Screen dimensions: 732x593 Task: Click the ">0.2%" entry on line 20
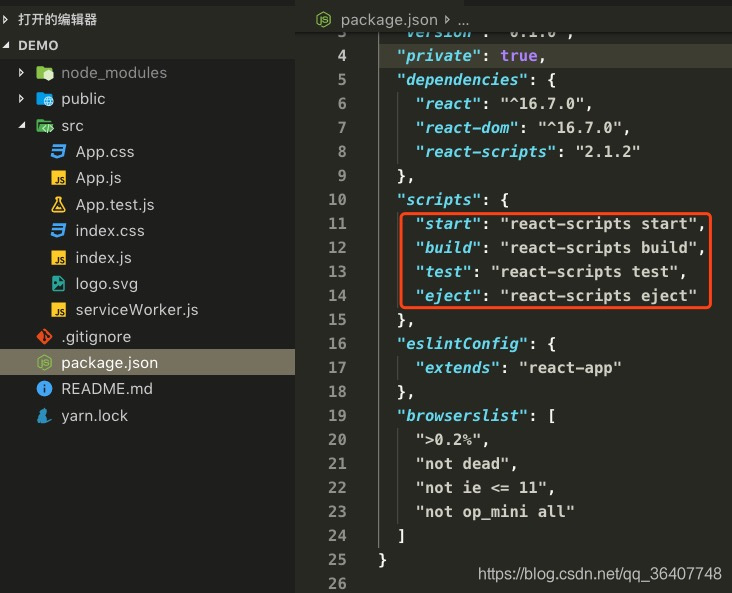pos(448,440)
